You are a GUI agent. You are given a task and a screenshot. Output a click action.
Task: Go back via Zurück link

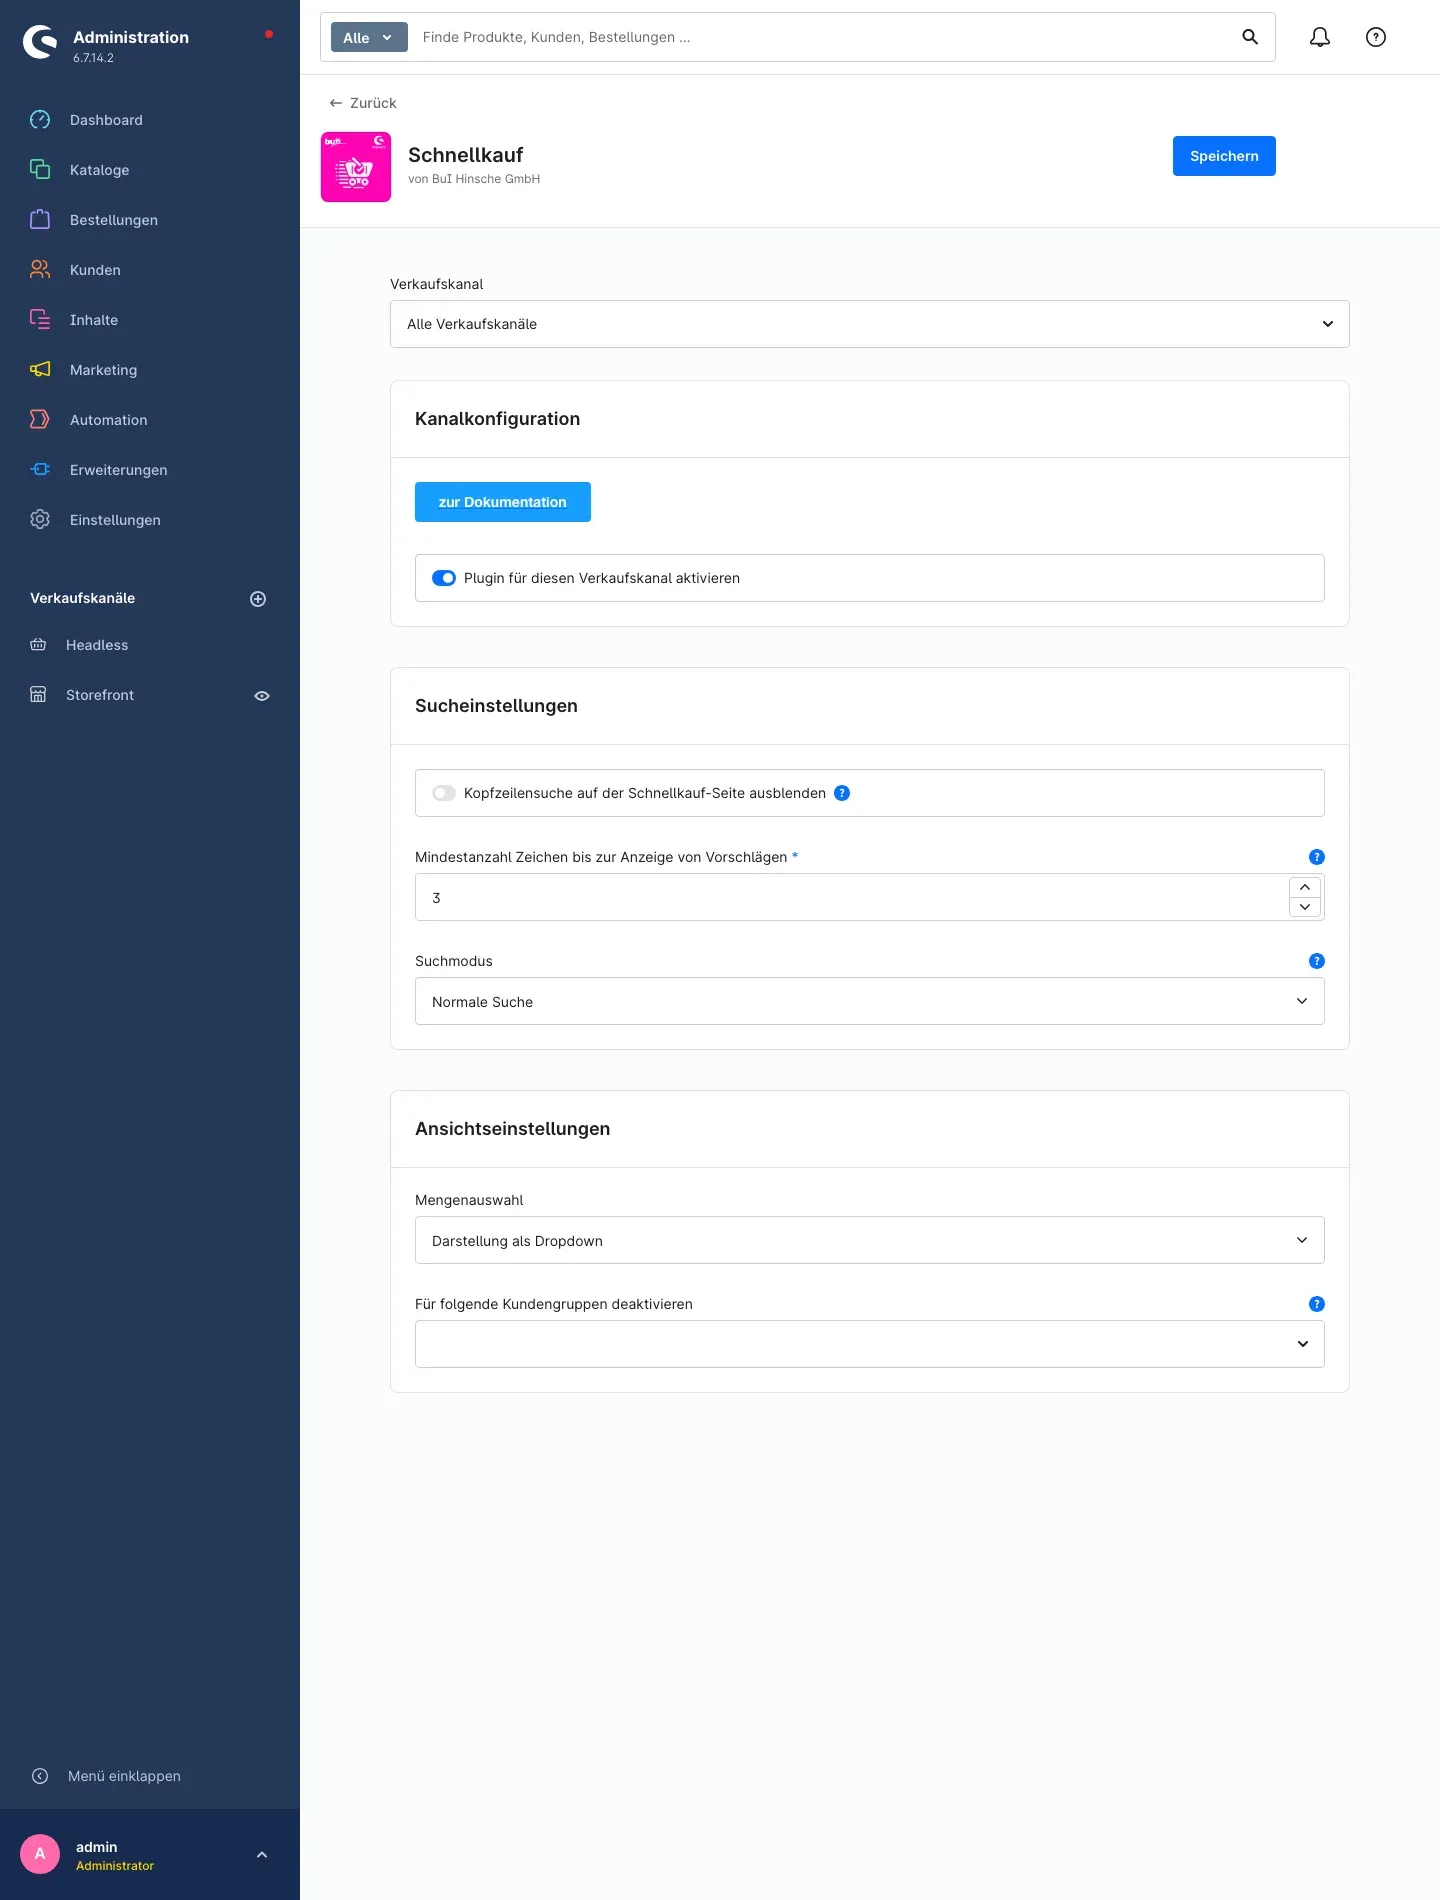click(x=363, y=103)
